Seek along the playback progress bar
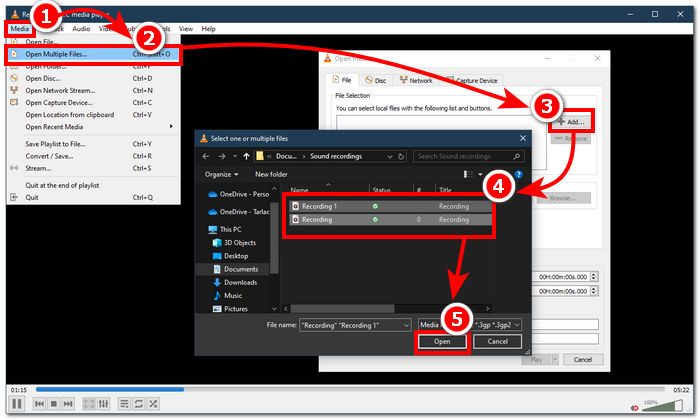700x420 pixels. (x=352, y=390)
